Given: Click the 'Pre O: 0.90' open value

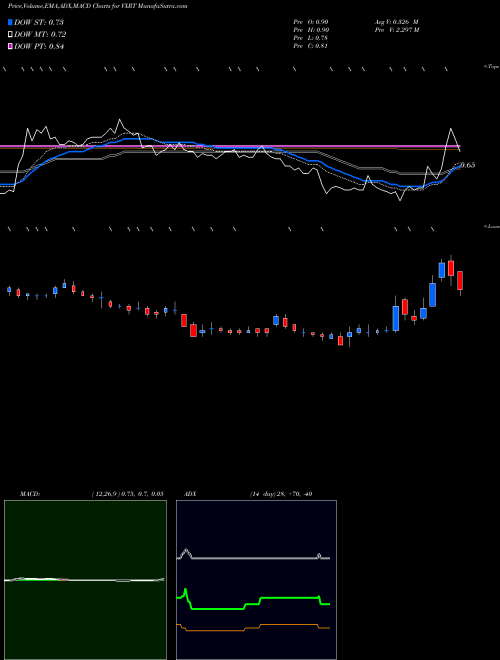Looking at the screenshot, I should pyautogui.click(x=311, y=22).
